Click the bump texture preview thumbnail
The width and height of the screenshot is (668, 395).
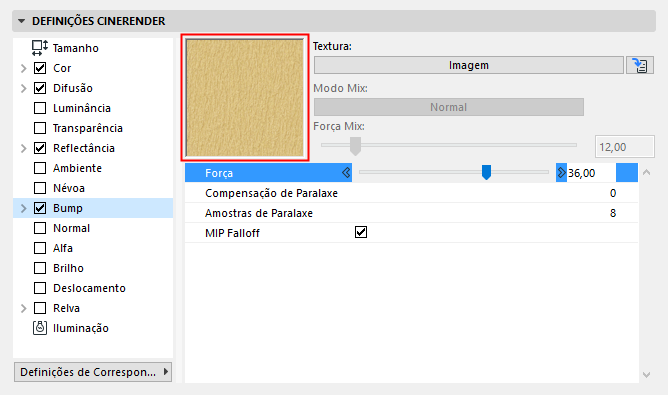coord(245,98)
